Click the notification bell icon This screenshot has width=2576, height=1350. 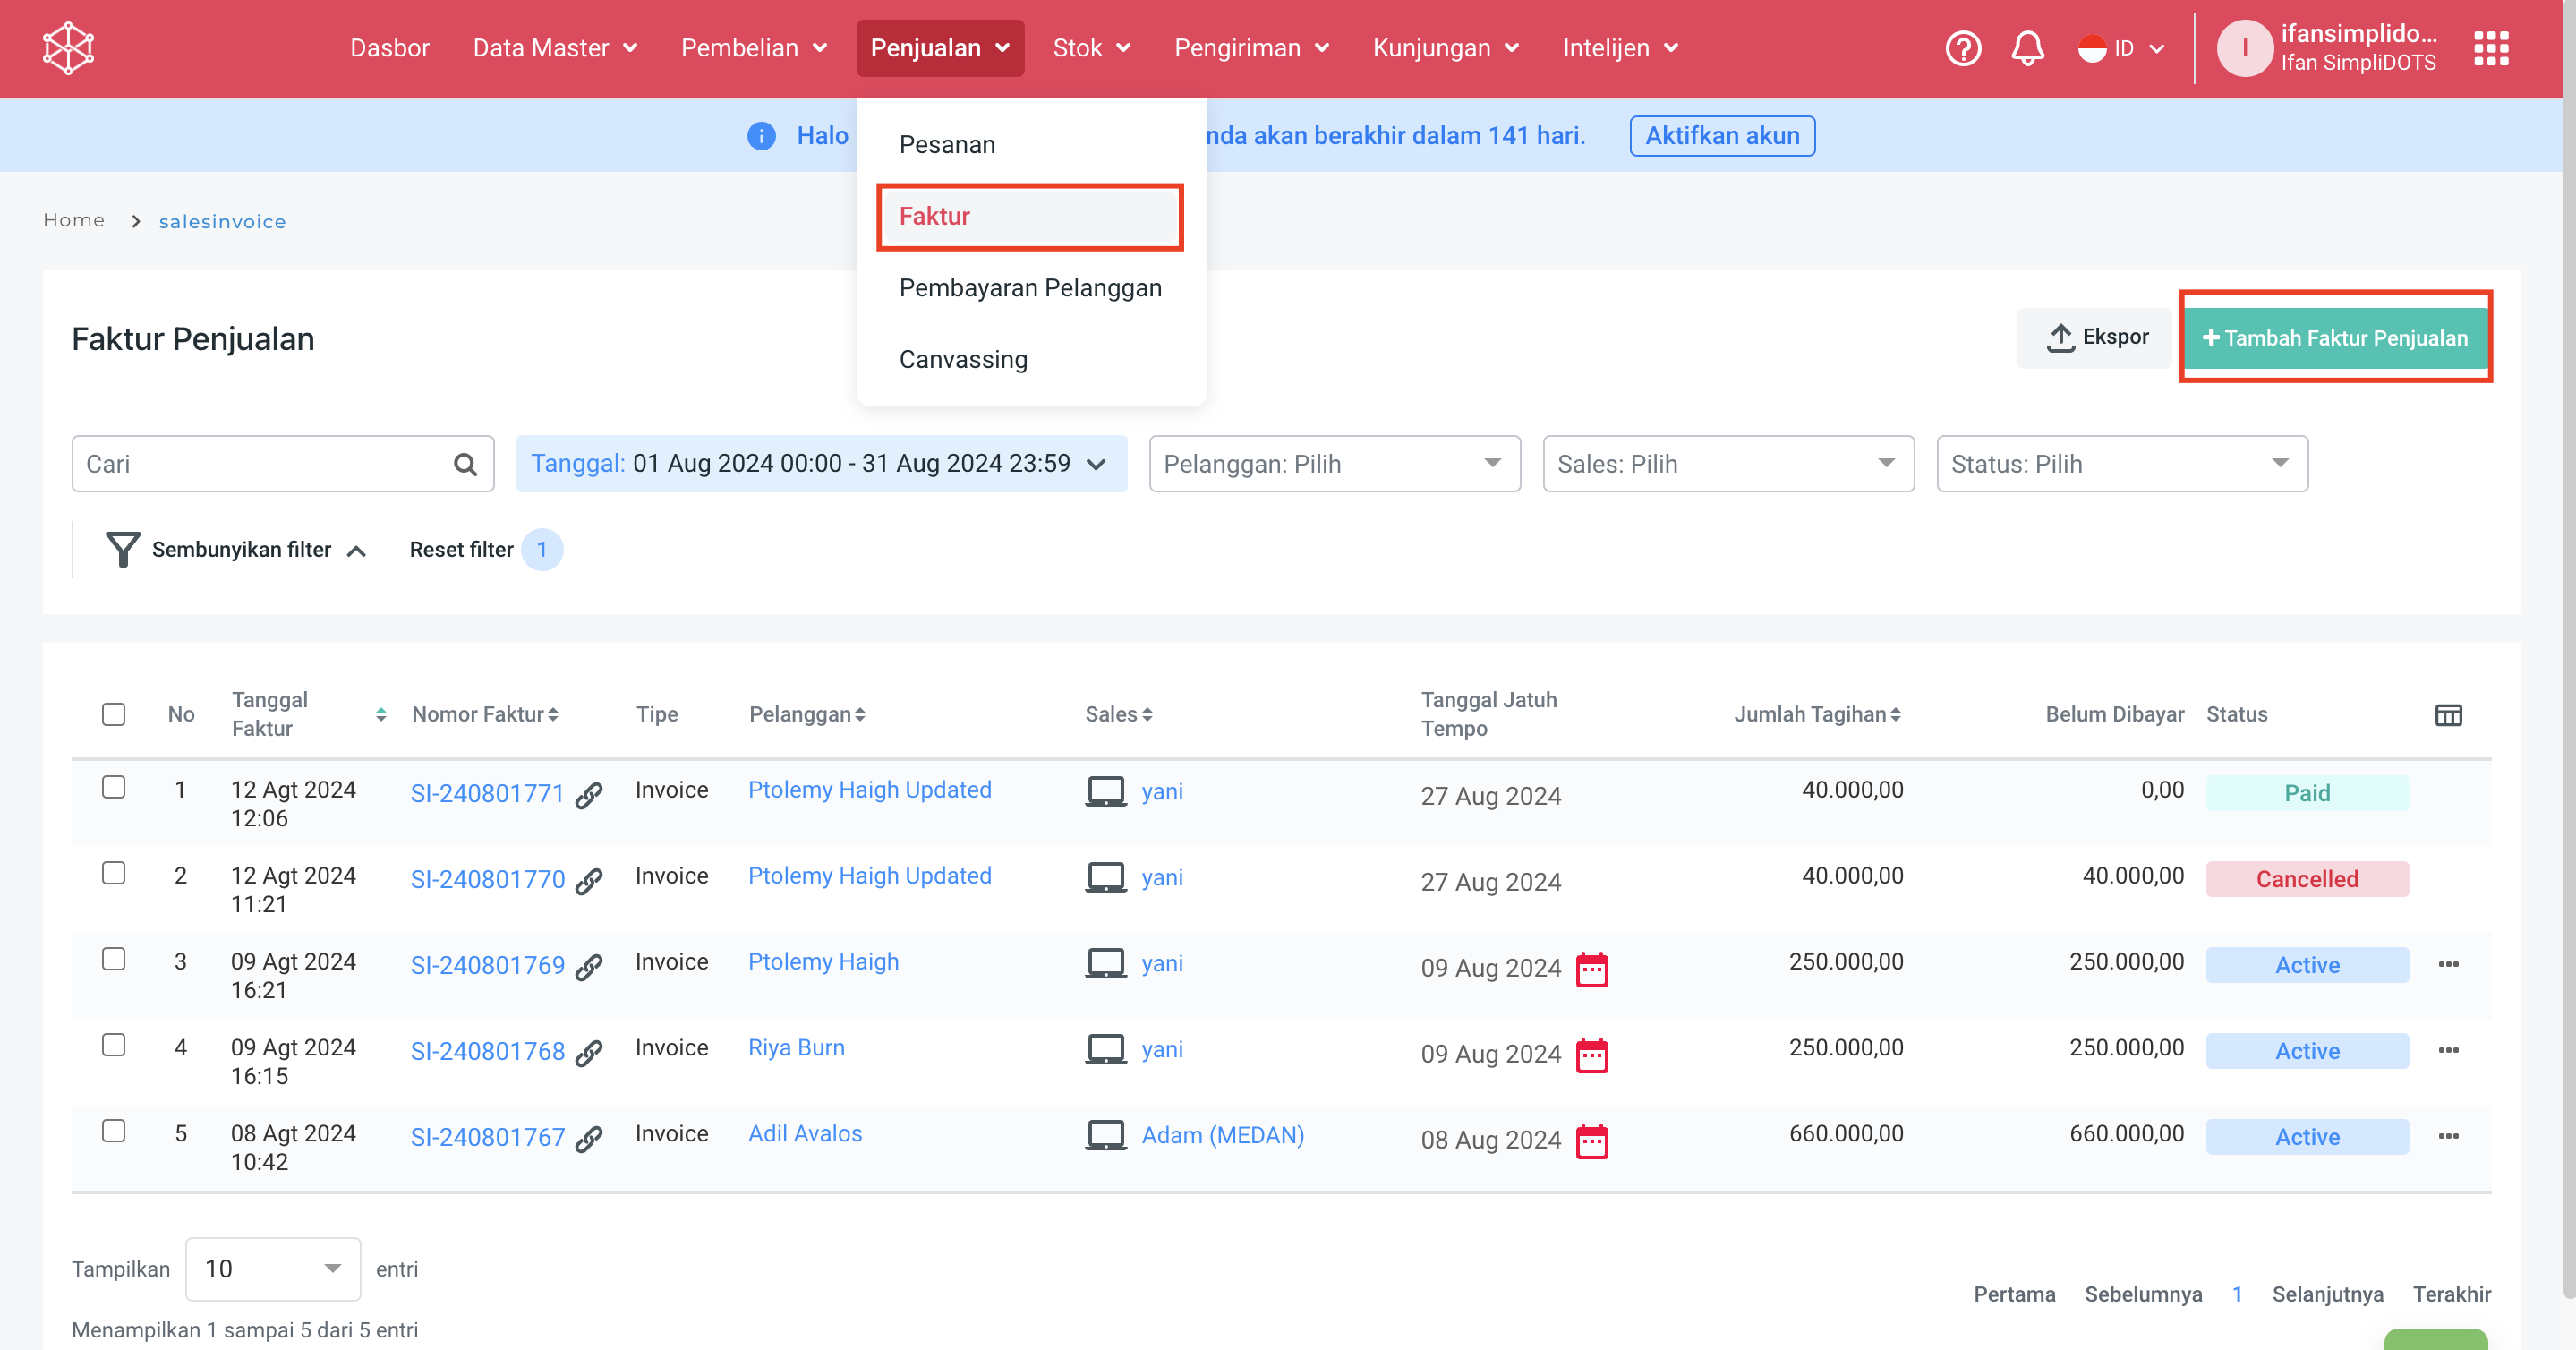coord(2027,48)
